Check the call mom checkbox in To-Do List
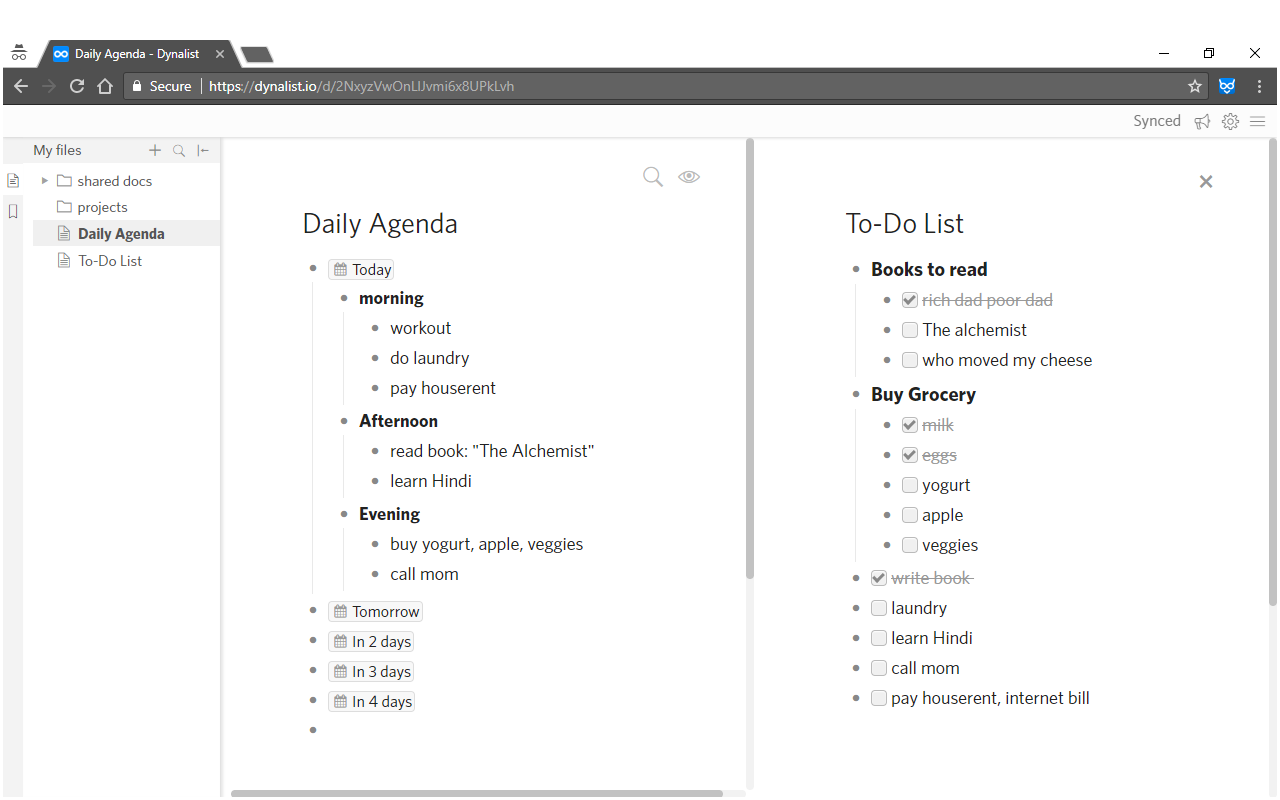Viewport: 1280px width, 800px height. click(x=878, y=668)
